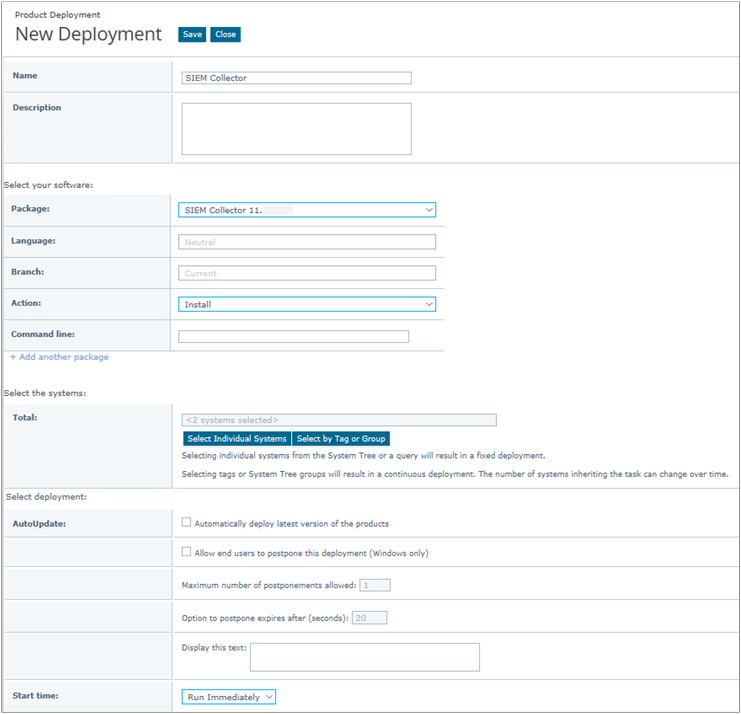The image size is (741, 714).
Task: Click the Select by Tag or Group button
Action: [341, 439]
